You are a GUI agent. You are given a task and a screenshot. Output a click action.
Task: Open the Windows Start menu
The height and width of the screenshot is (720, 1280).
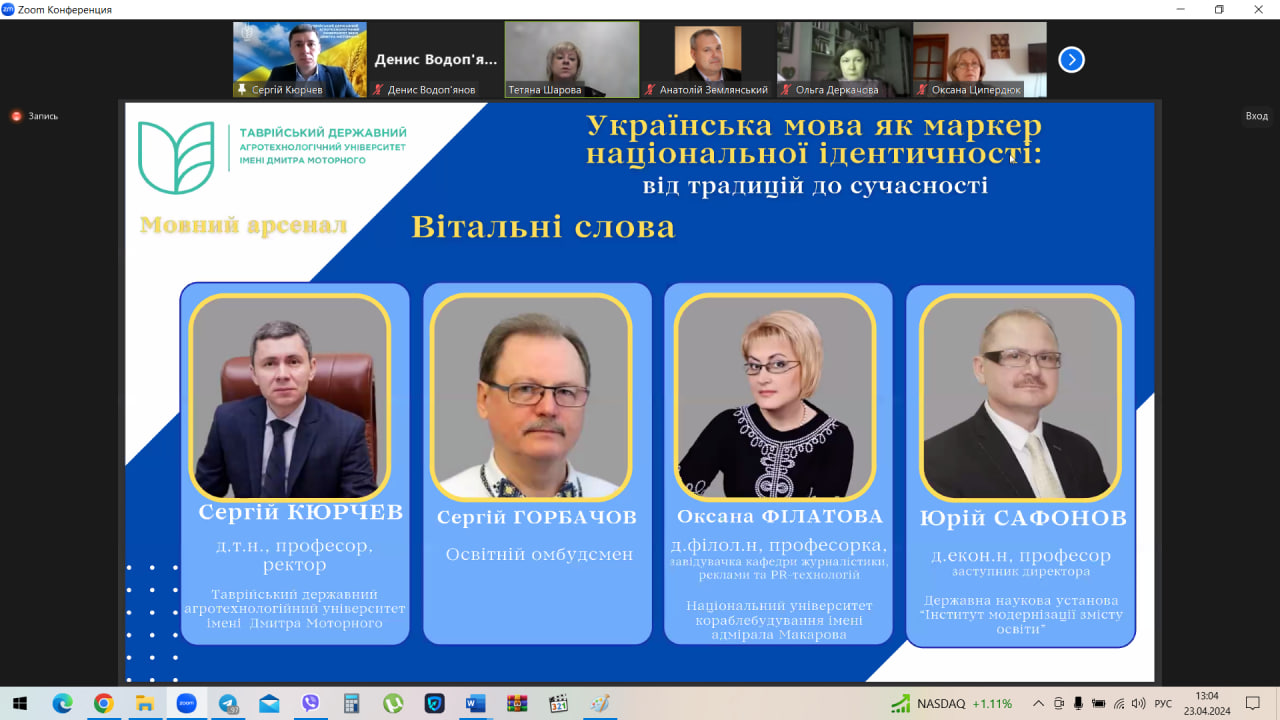click(x=20, y=703)
